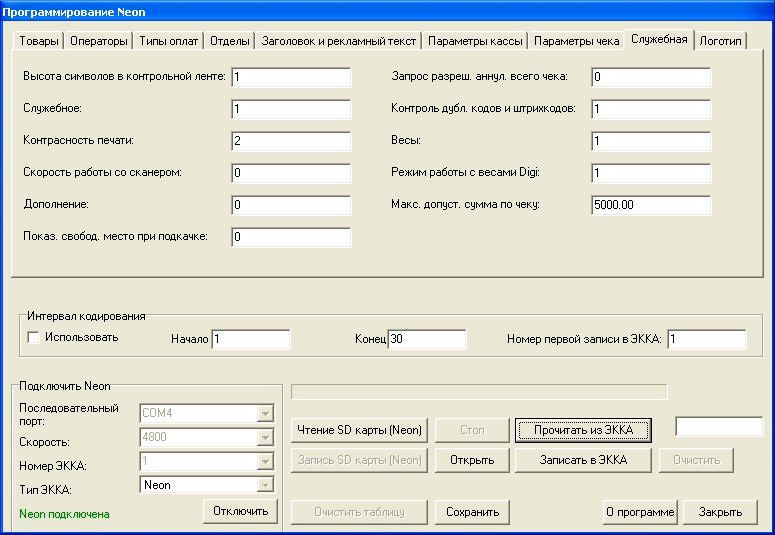Screen dimensions: 775x535
Task: Click the Весы input field
Action: [651, 141]
